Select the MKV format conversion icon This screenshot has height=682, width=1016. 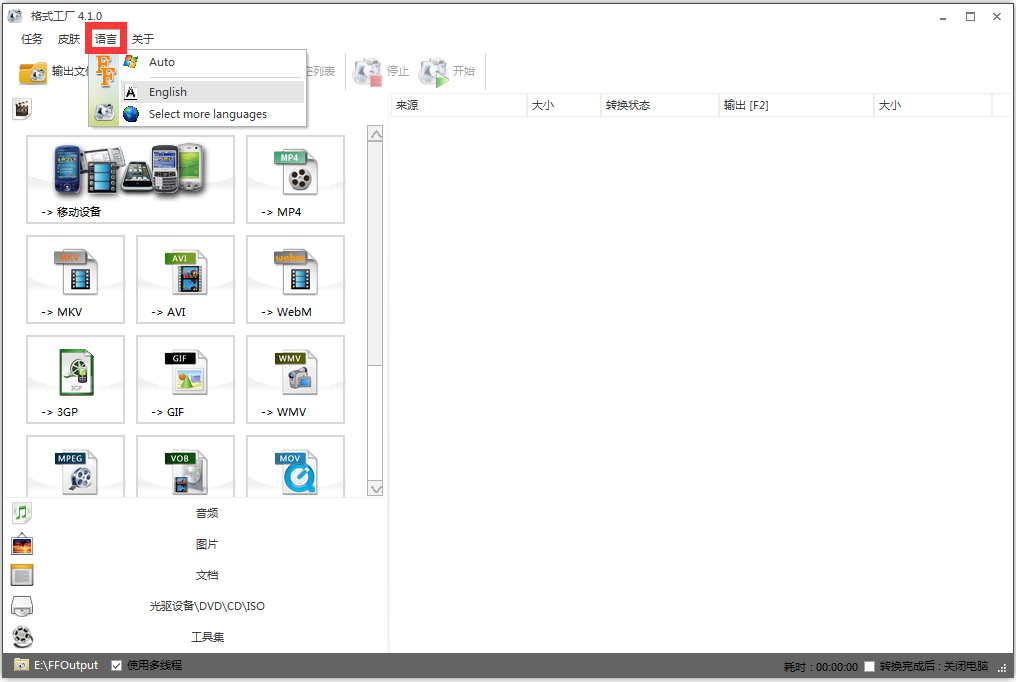pos(75,280)
